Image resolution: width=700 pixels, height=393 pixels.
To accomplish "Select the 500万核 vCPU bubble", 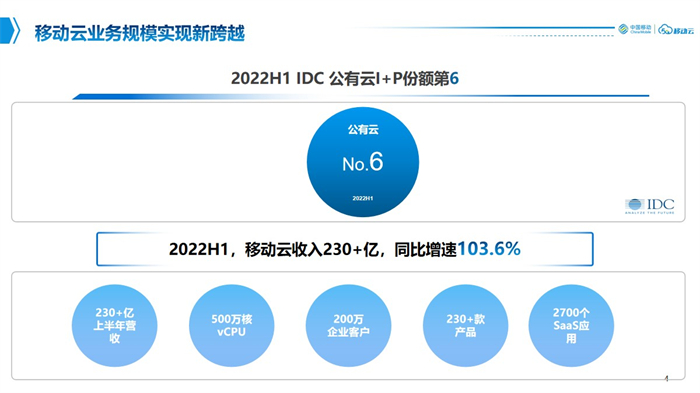I will tap(231, 326).
